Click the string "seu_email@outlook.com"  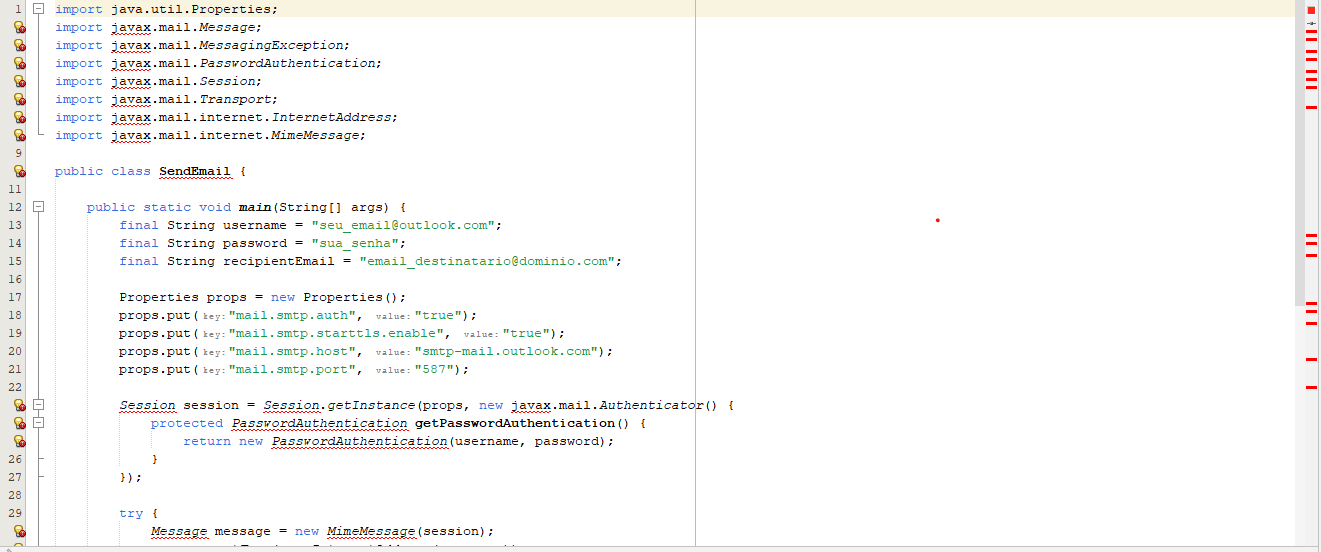[x=403, y=225]
